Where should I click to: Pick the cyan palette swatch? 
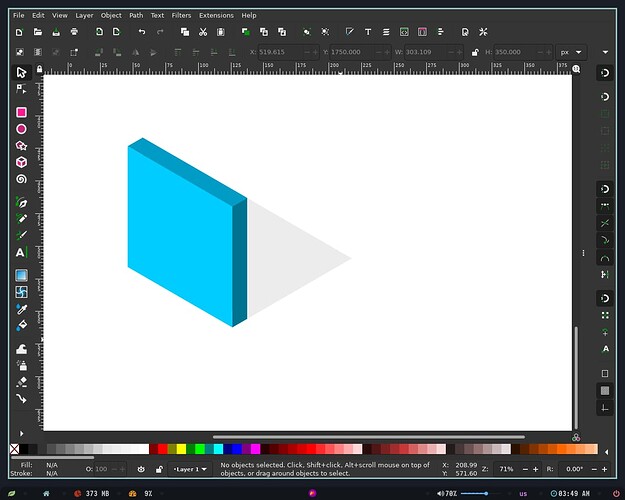tap(218, 449)
